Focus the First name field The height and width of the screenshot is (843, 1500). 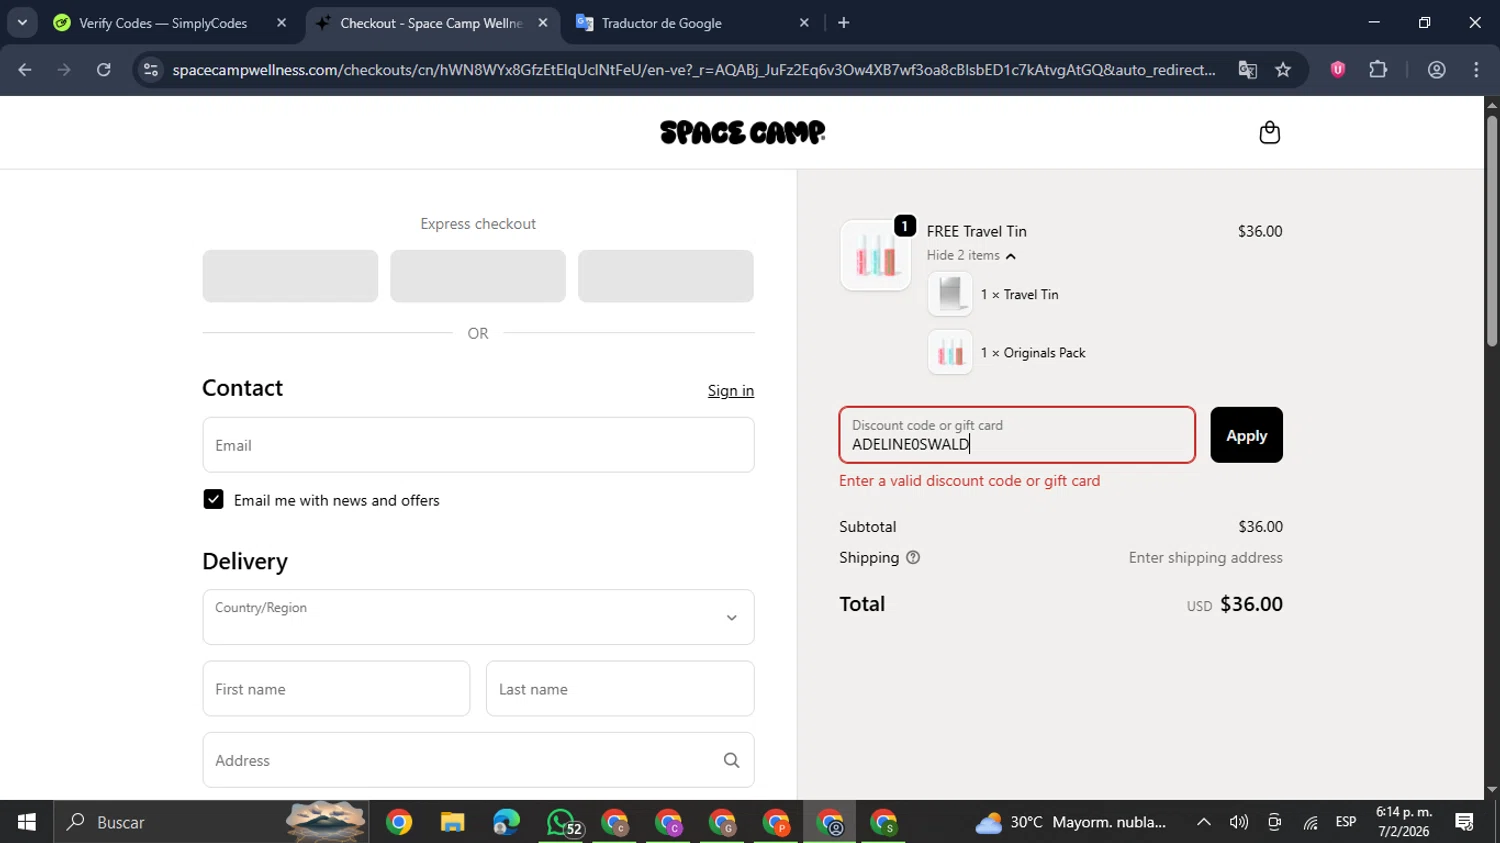[x=336, y=689]
